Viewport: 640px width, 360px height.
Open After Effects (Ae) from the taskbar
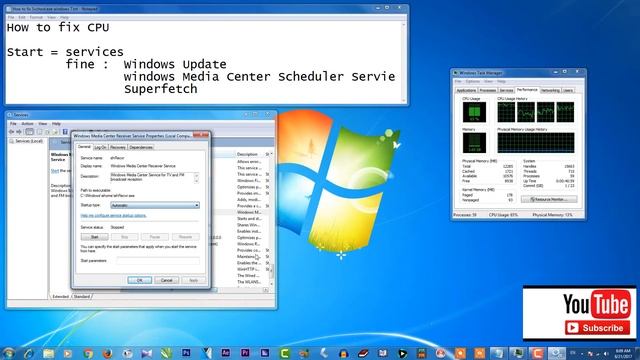(x=225, y=353)
